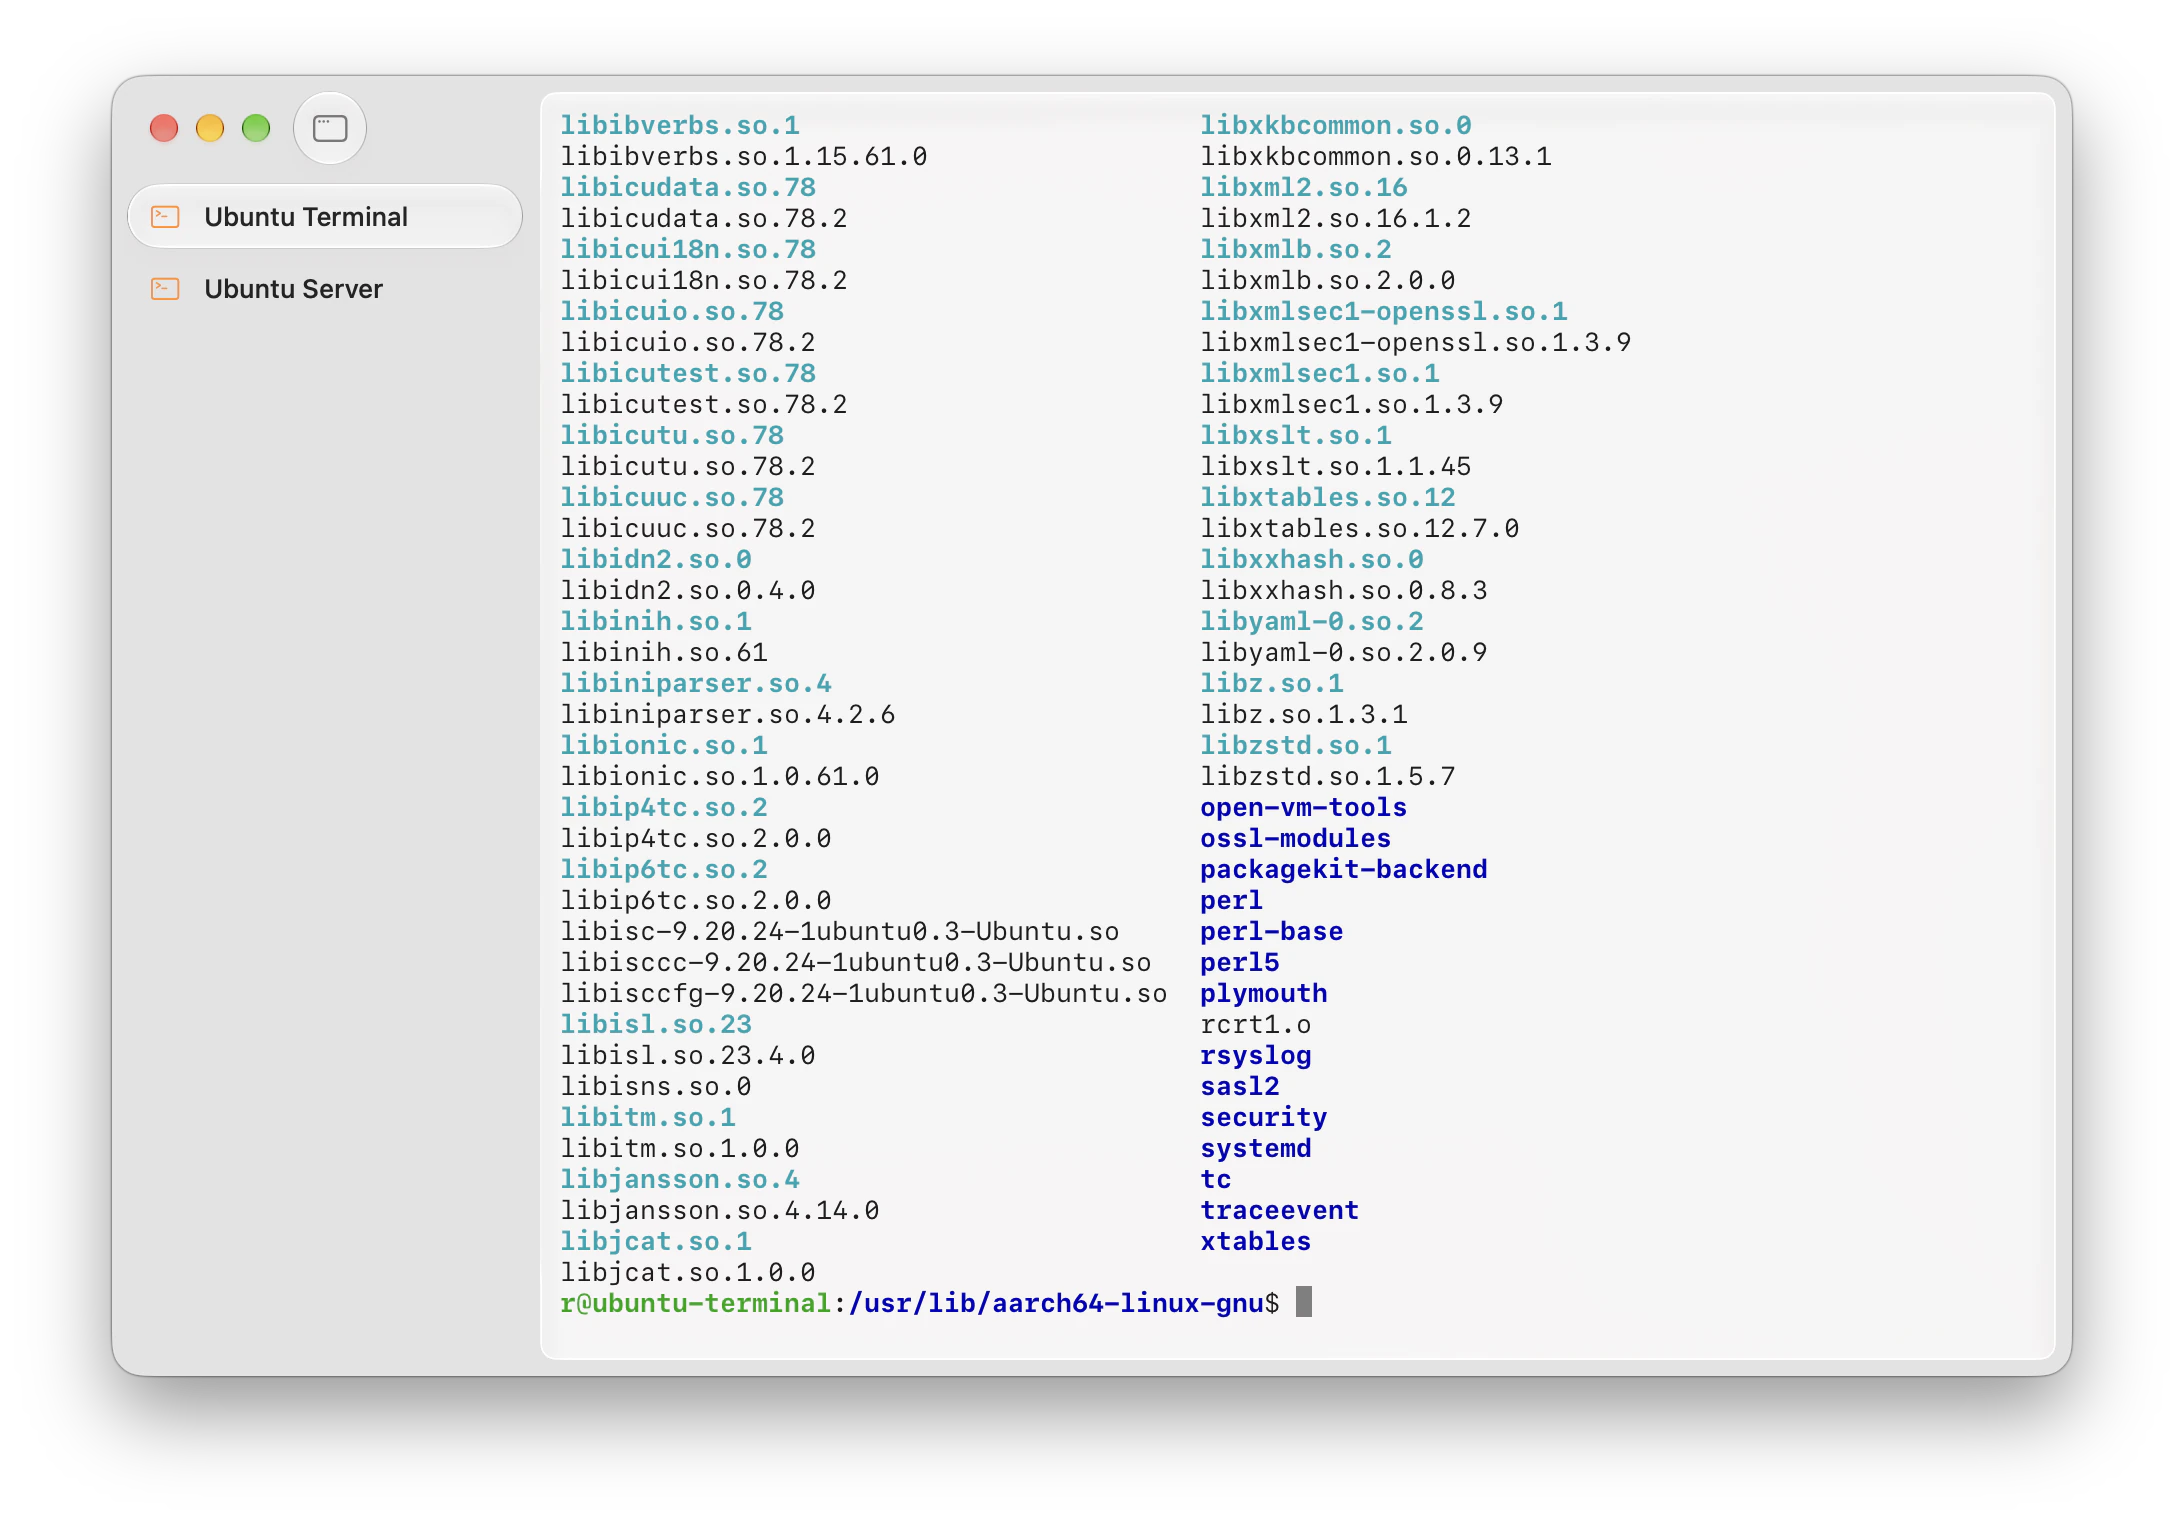Image resolution: width=2184 pixels, height=1524 pixels.
Task: Click libxtables.so.12 symlink
Action: point(1328,497)
